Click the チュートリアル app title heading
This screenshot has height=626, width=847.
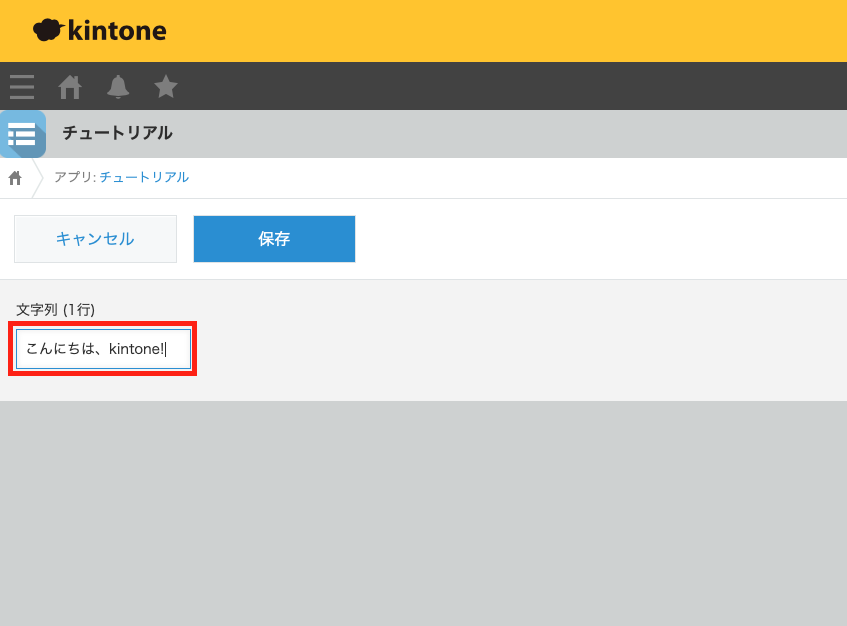(117, 133)
